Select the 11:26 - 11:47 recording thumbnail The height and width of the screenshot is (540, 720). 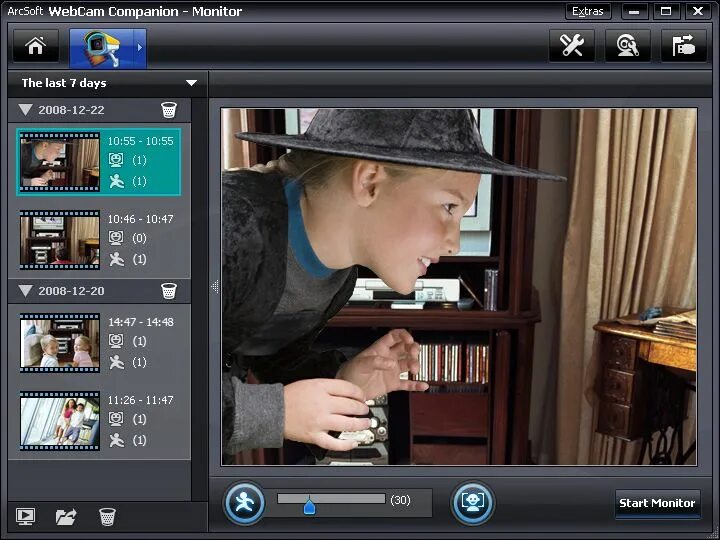coord(60,421)
